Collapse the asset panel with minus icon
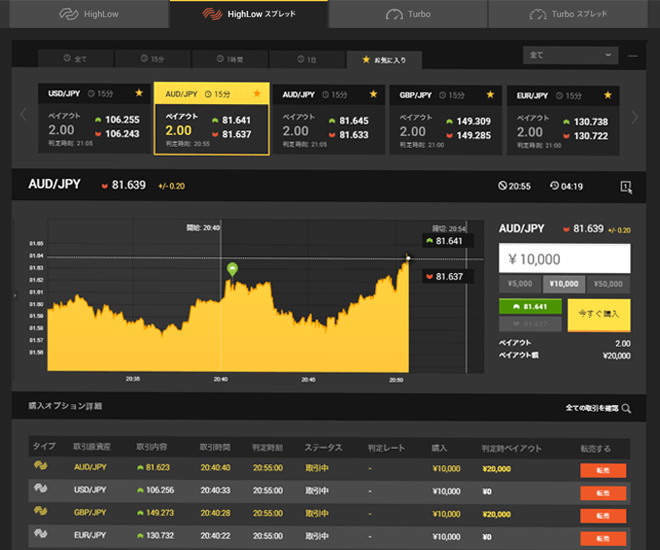 pos(633,56)
